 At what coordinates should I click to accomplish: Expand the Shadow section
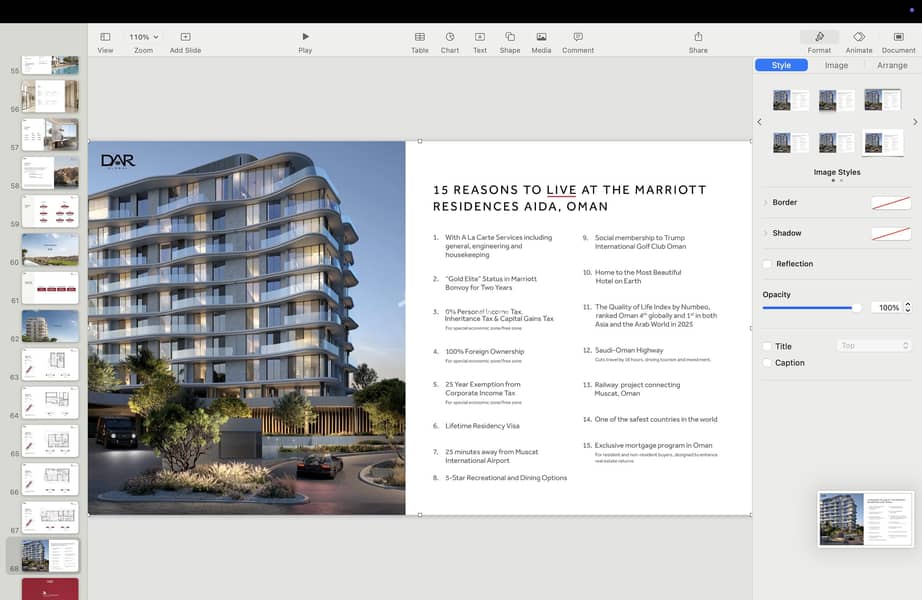tap(765, 234)
